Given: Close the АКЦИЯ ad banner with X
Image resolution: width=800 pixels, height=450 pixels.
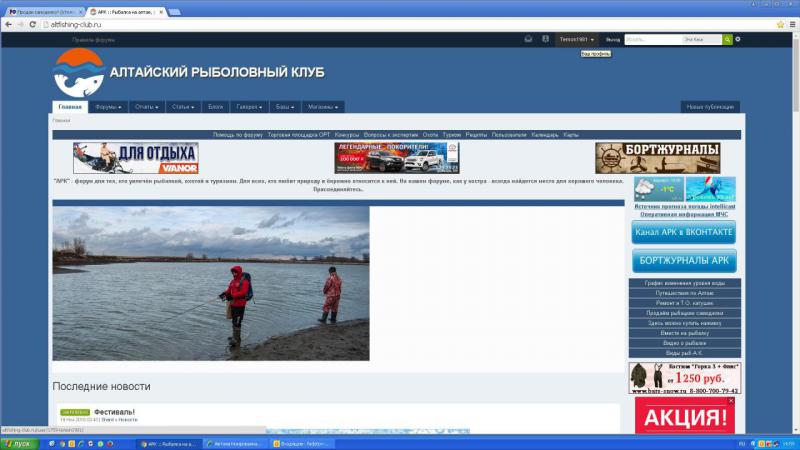Looking at the screenshot, I should [731, 401].
